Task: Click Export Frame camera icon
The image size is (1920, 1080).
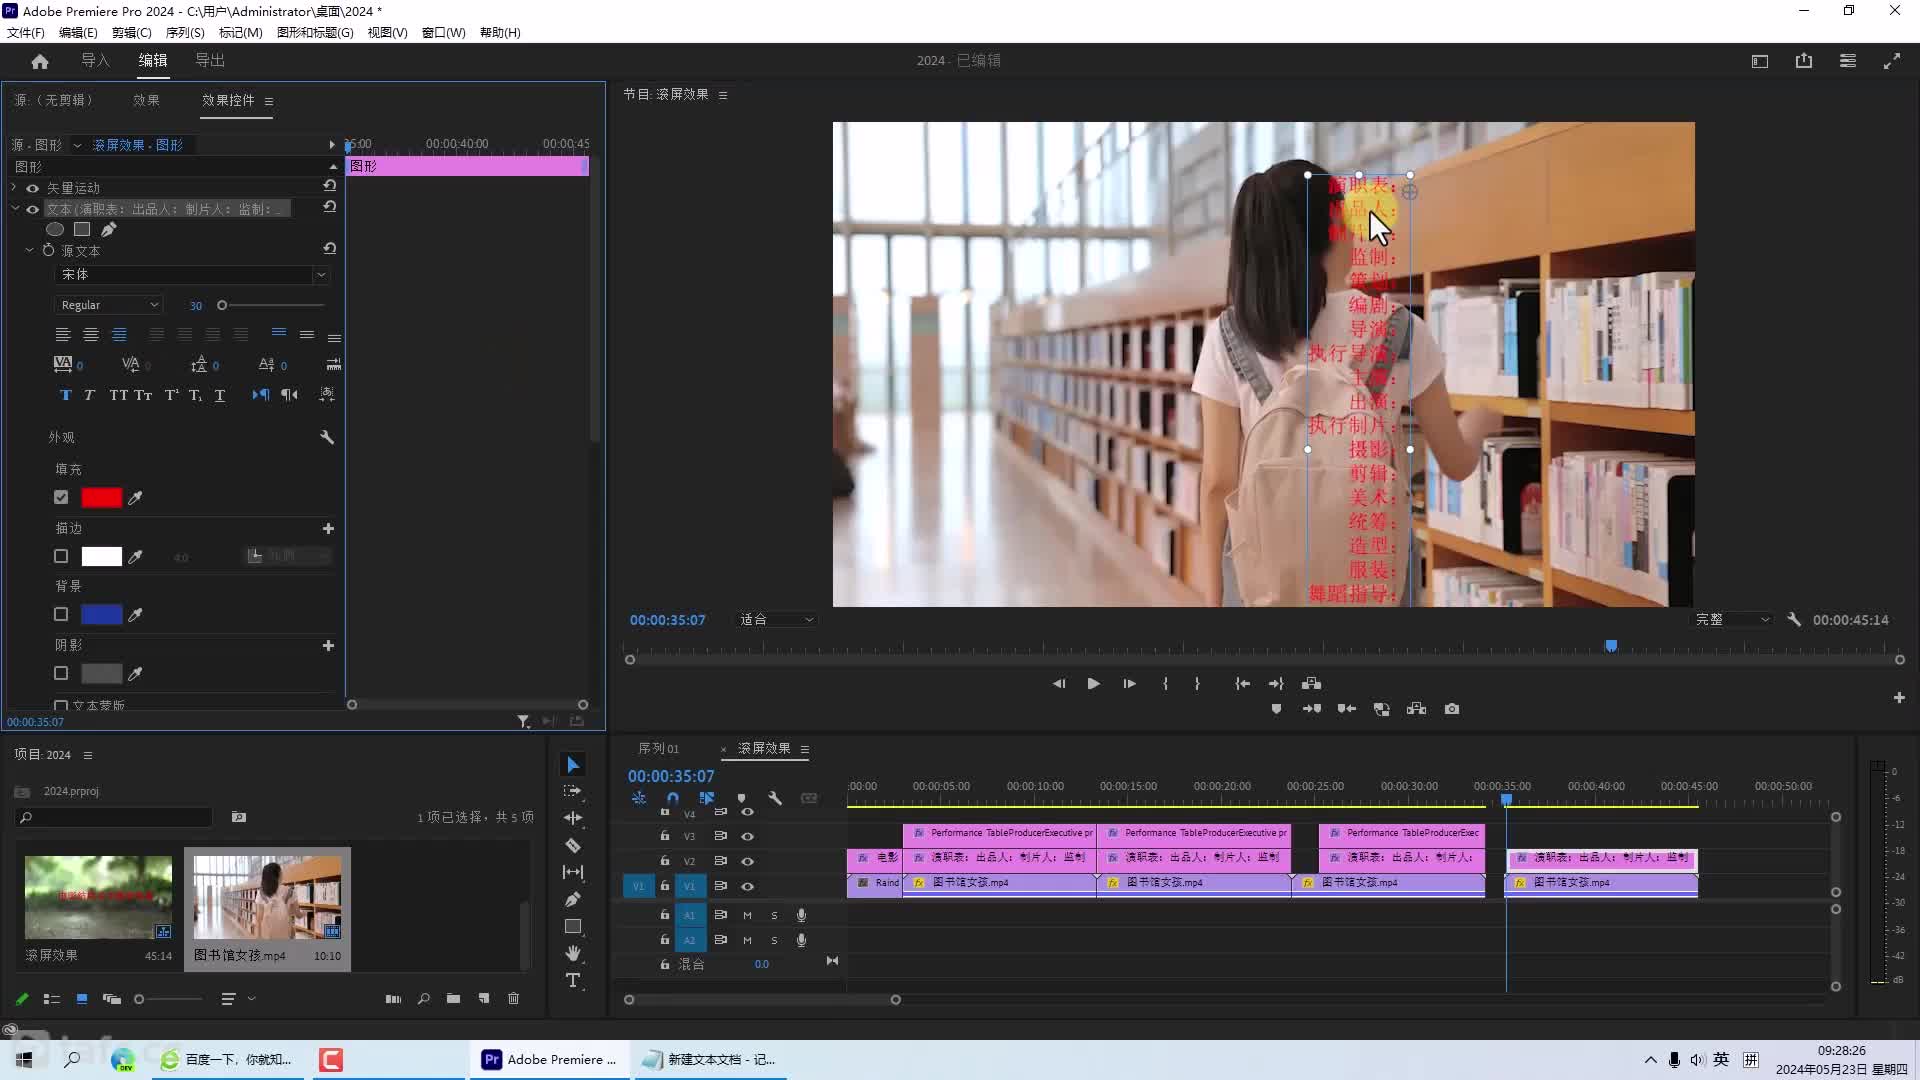Action: (1452, 709)
